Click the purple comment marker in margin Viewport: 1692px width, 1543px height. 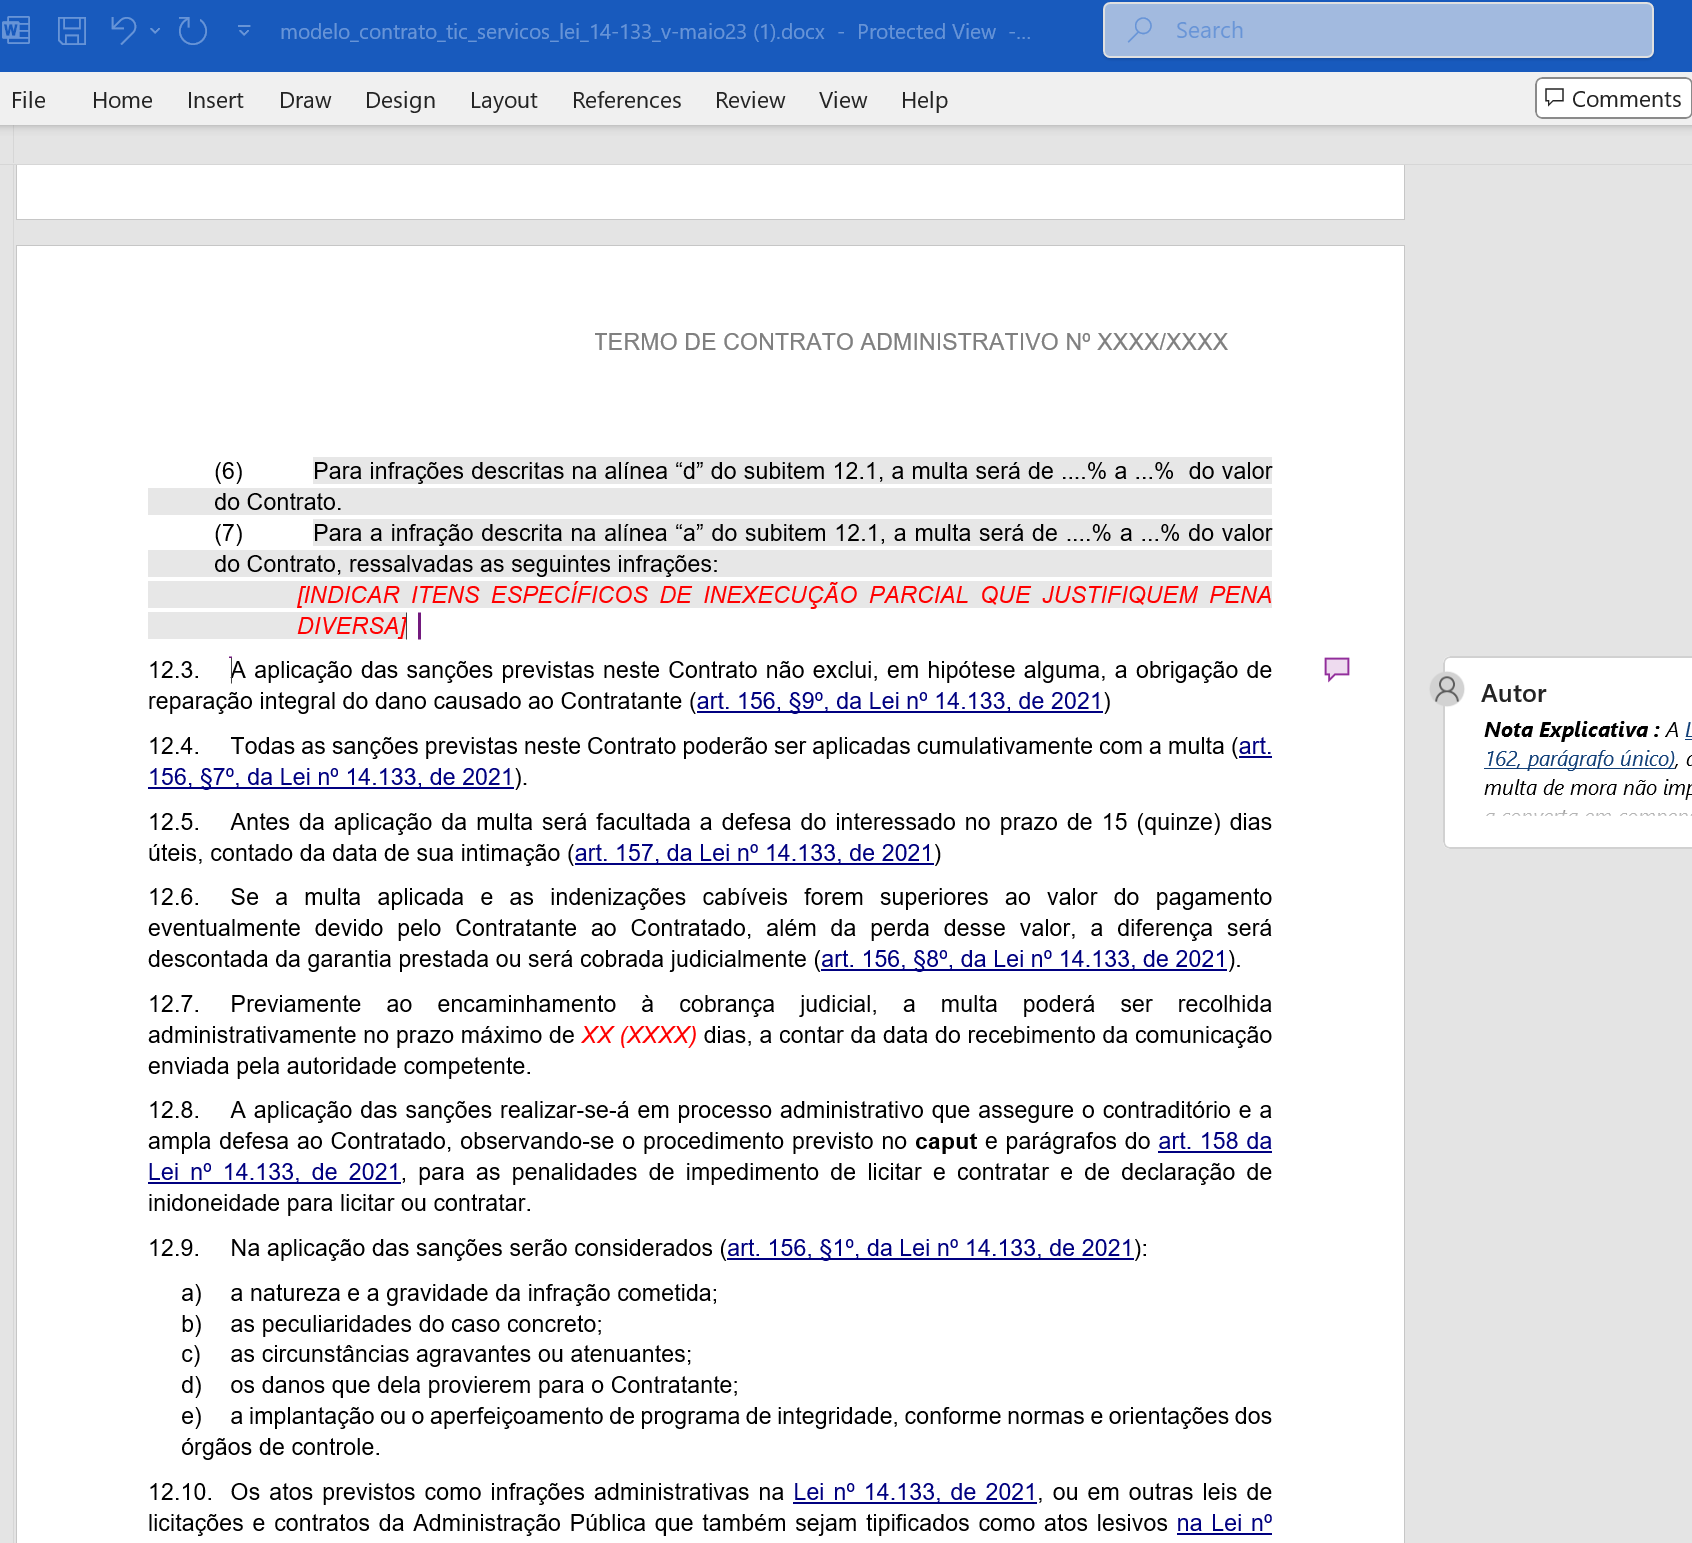[1337, 669]
